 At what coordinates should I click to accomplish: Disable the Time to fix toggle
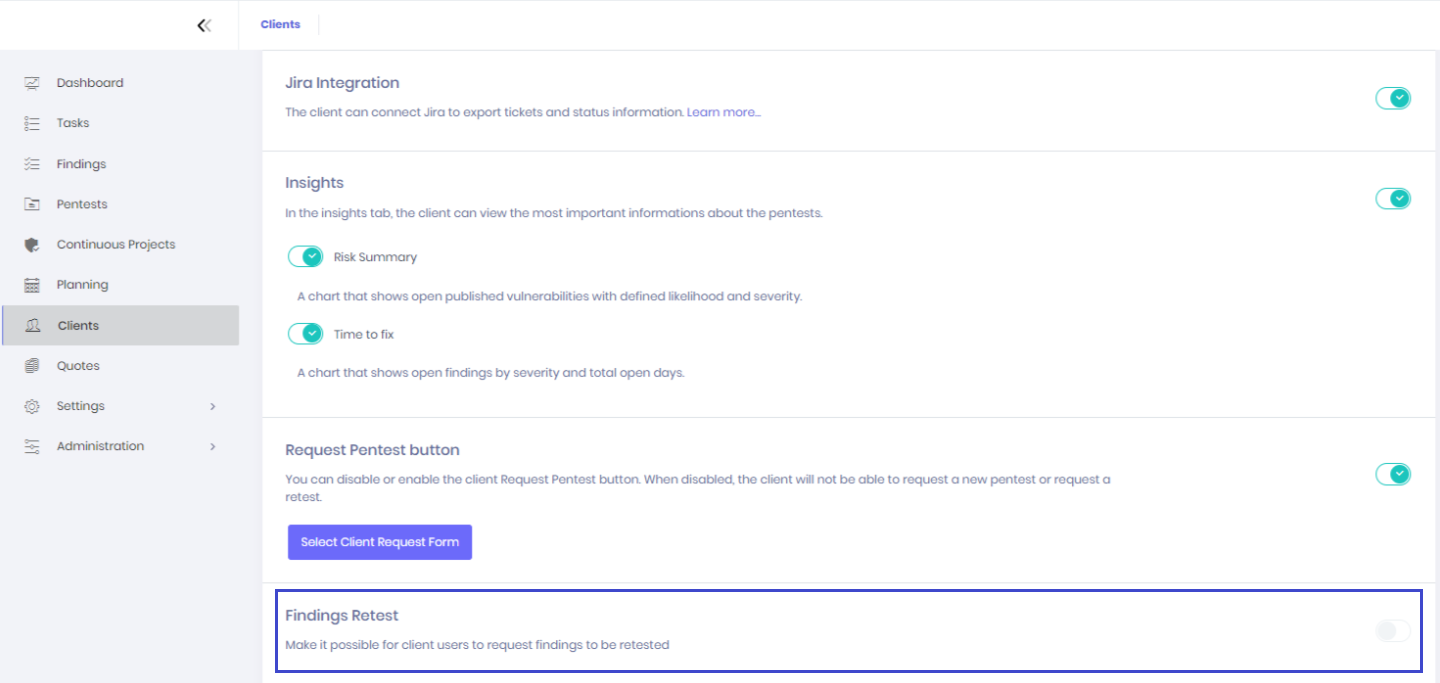[x=305, y=334]
